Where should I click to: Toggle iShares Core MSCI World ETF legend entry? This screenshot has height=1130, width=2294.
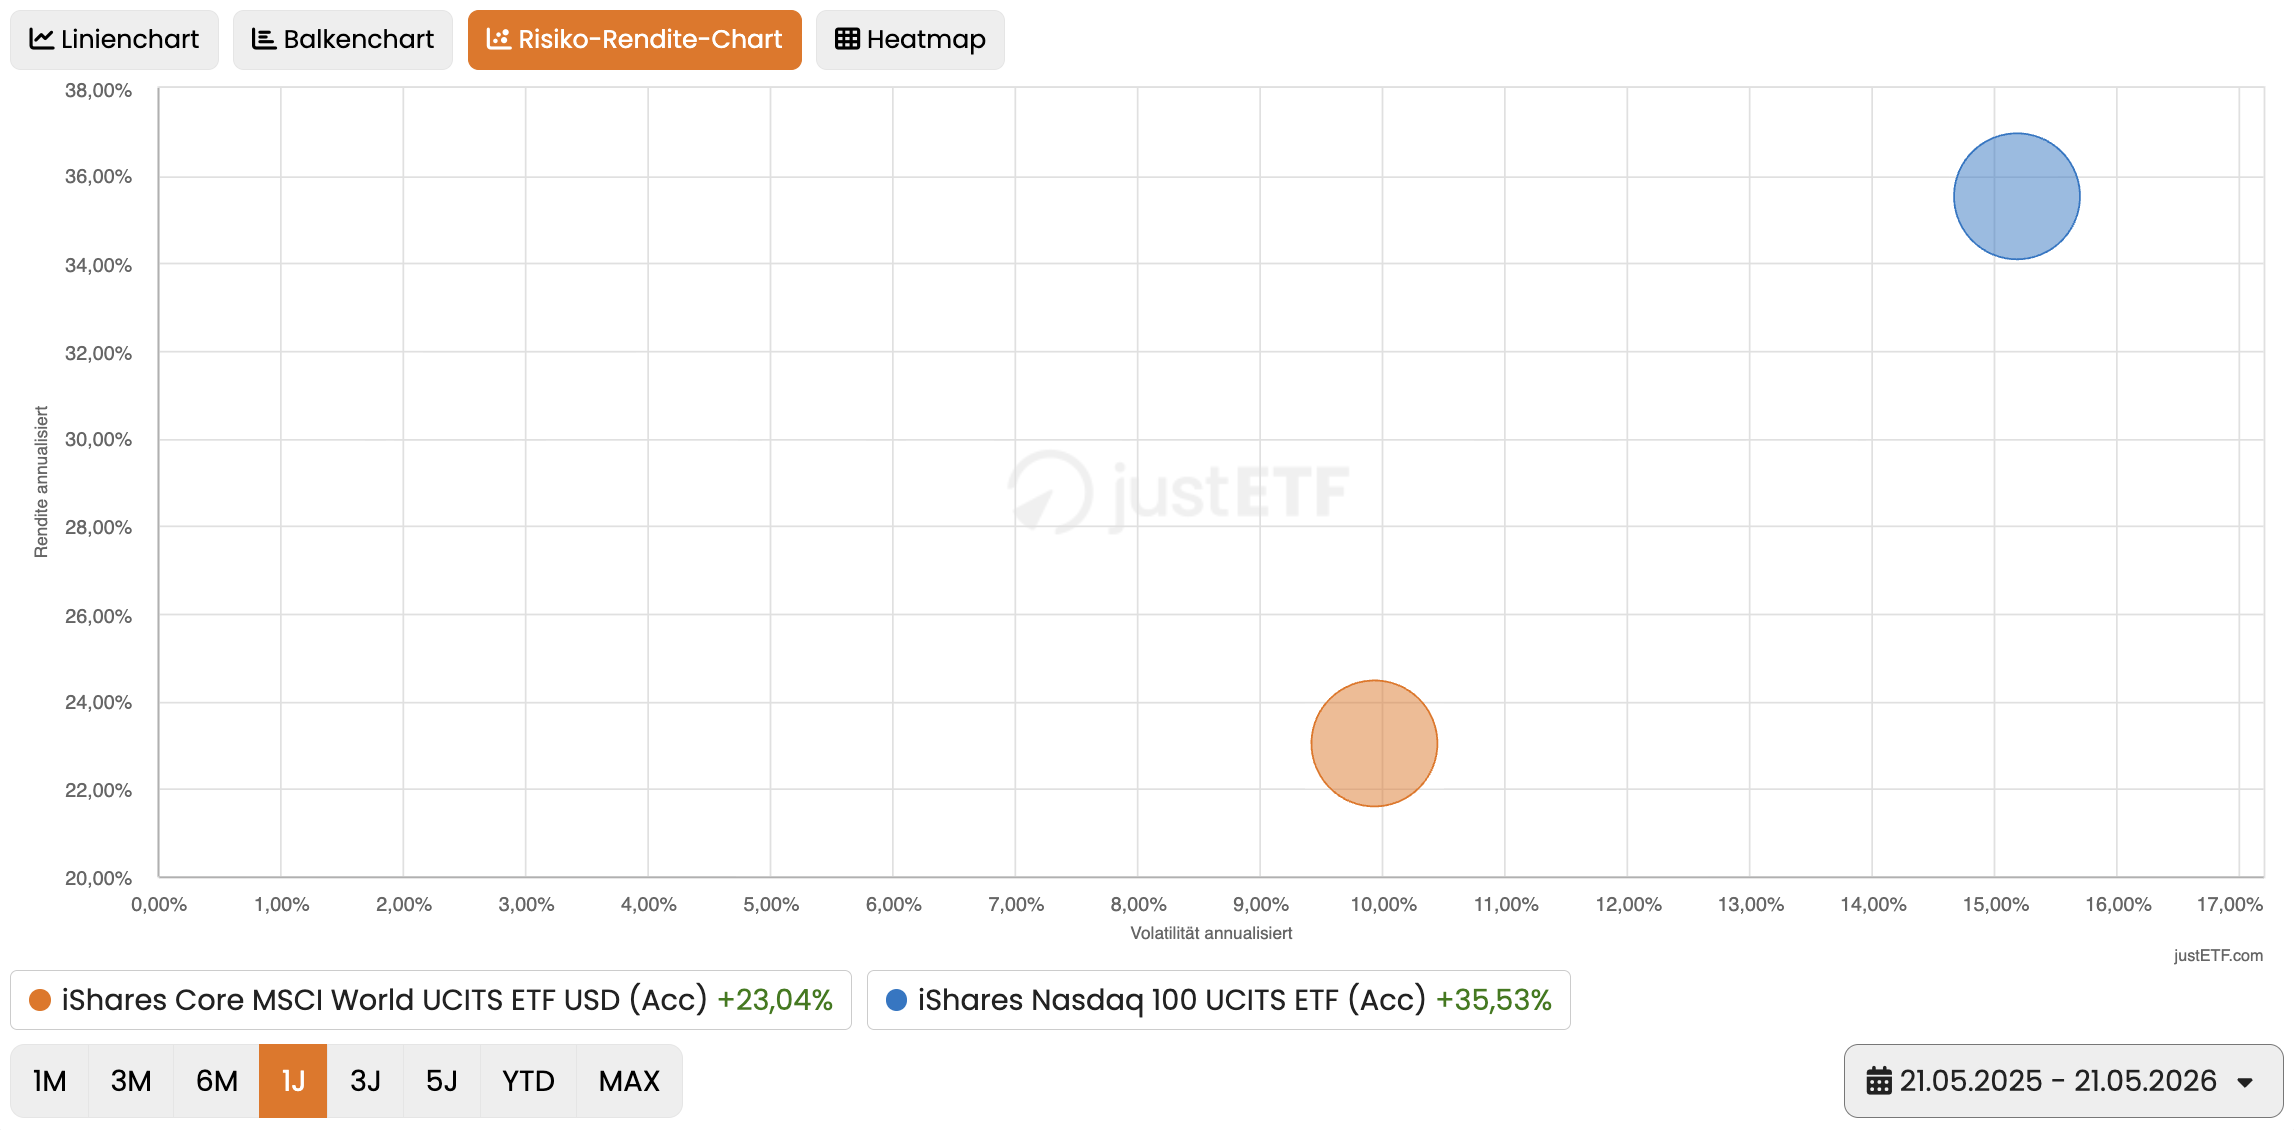(431, 1000)
